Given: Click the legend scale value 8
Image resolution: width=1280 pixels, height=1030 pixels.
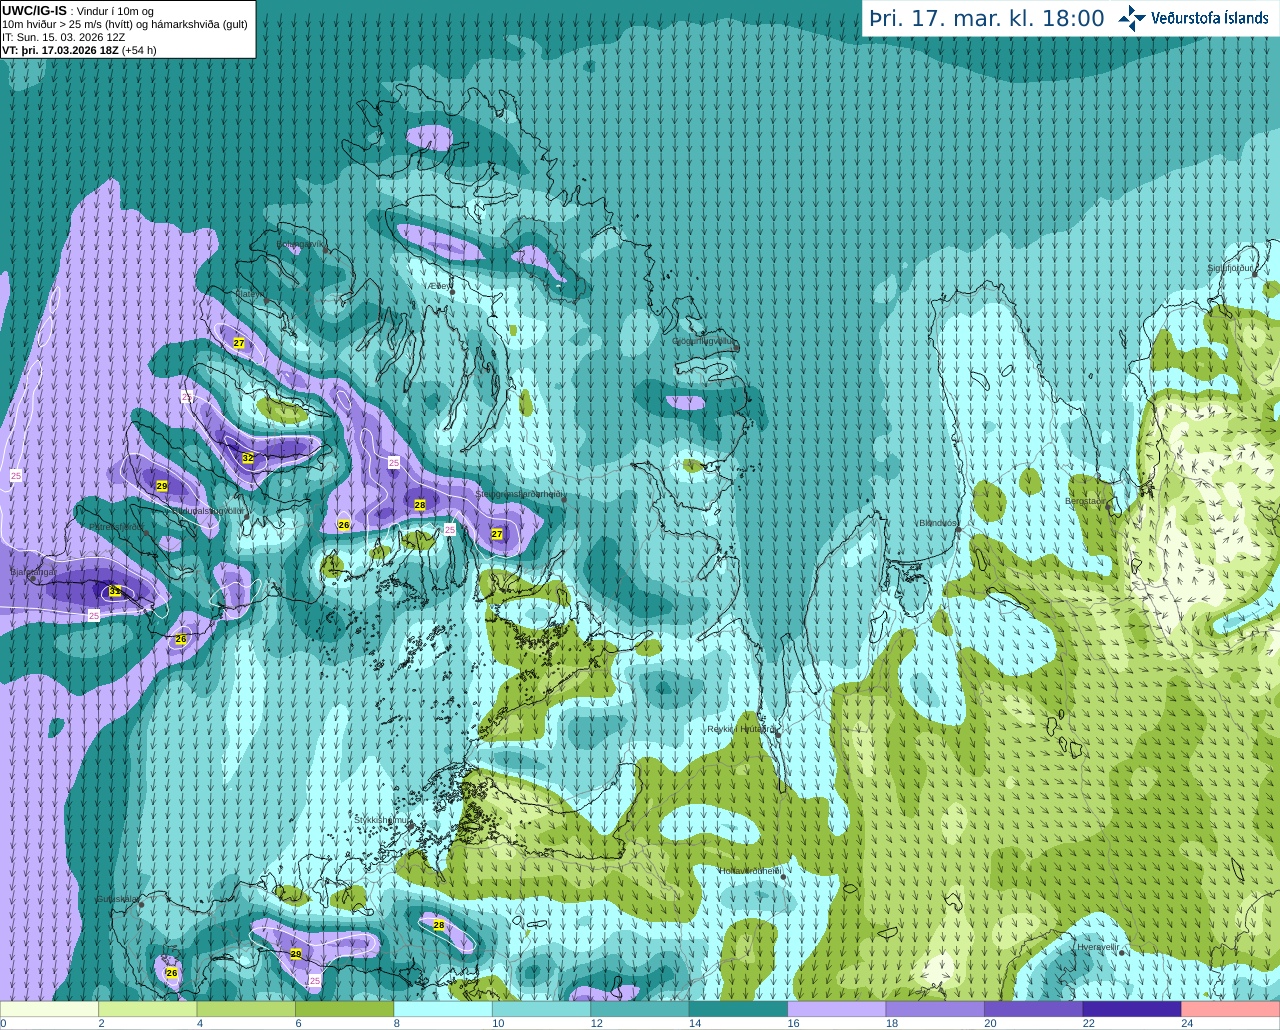Looking at the screenshot, I should (x=396, y=1023).
